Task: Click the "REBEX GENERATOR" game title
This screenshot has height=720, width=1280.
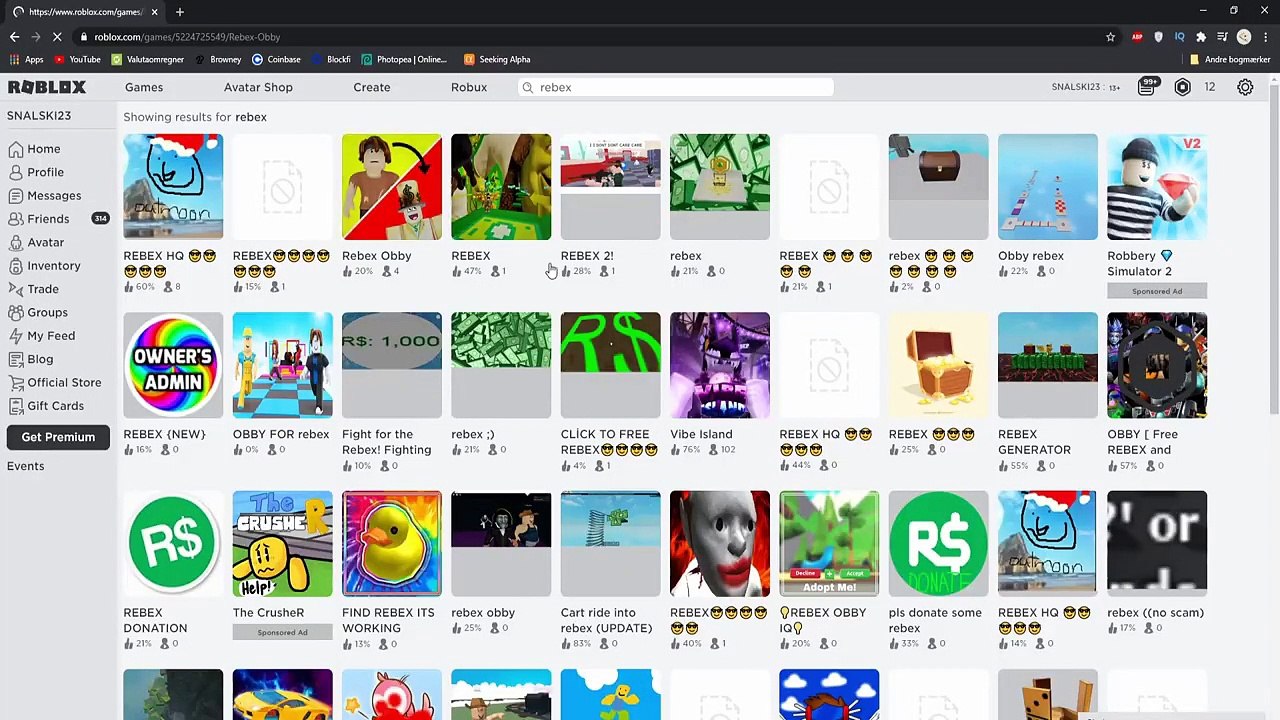Action: coord(1034,442)
